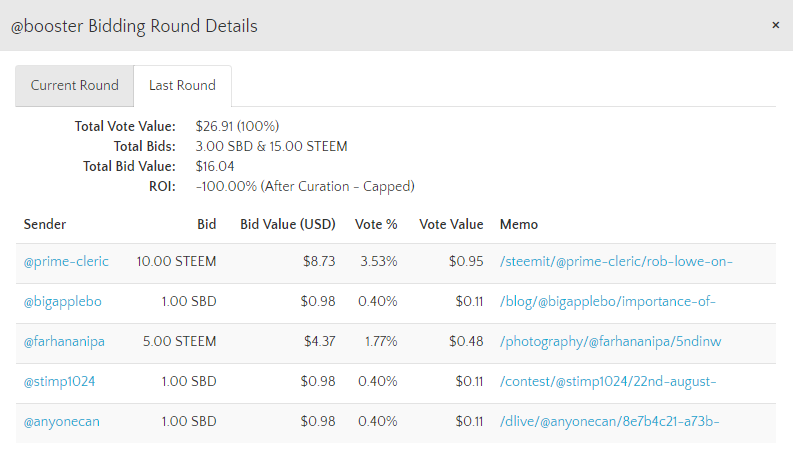Select the Last Round tab

pos(182,86)
